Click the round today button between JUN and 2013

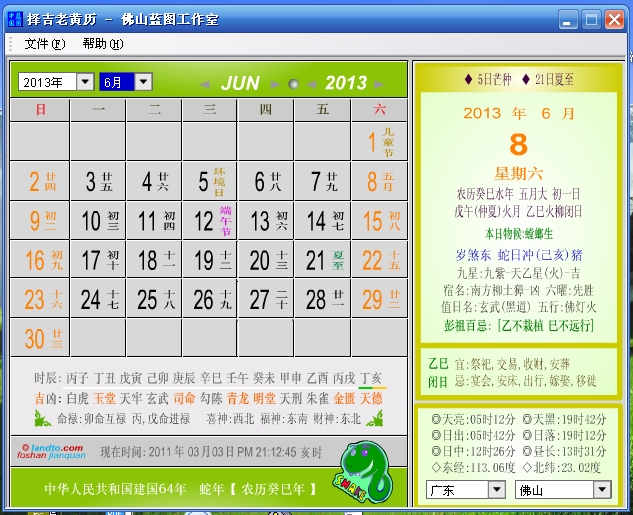point(293,84)
